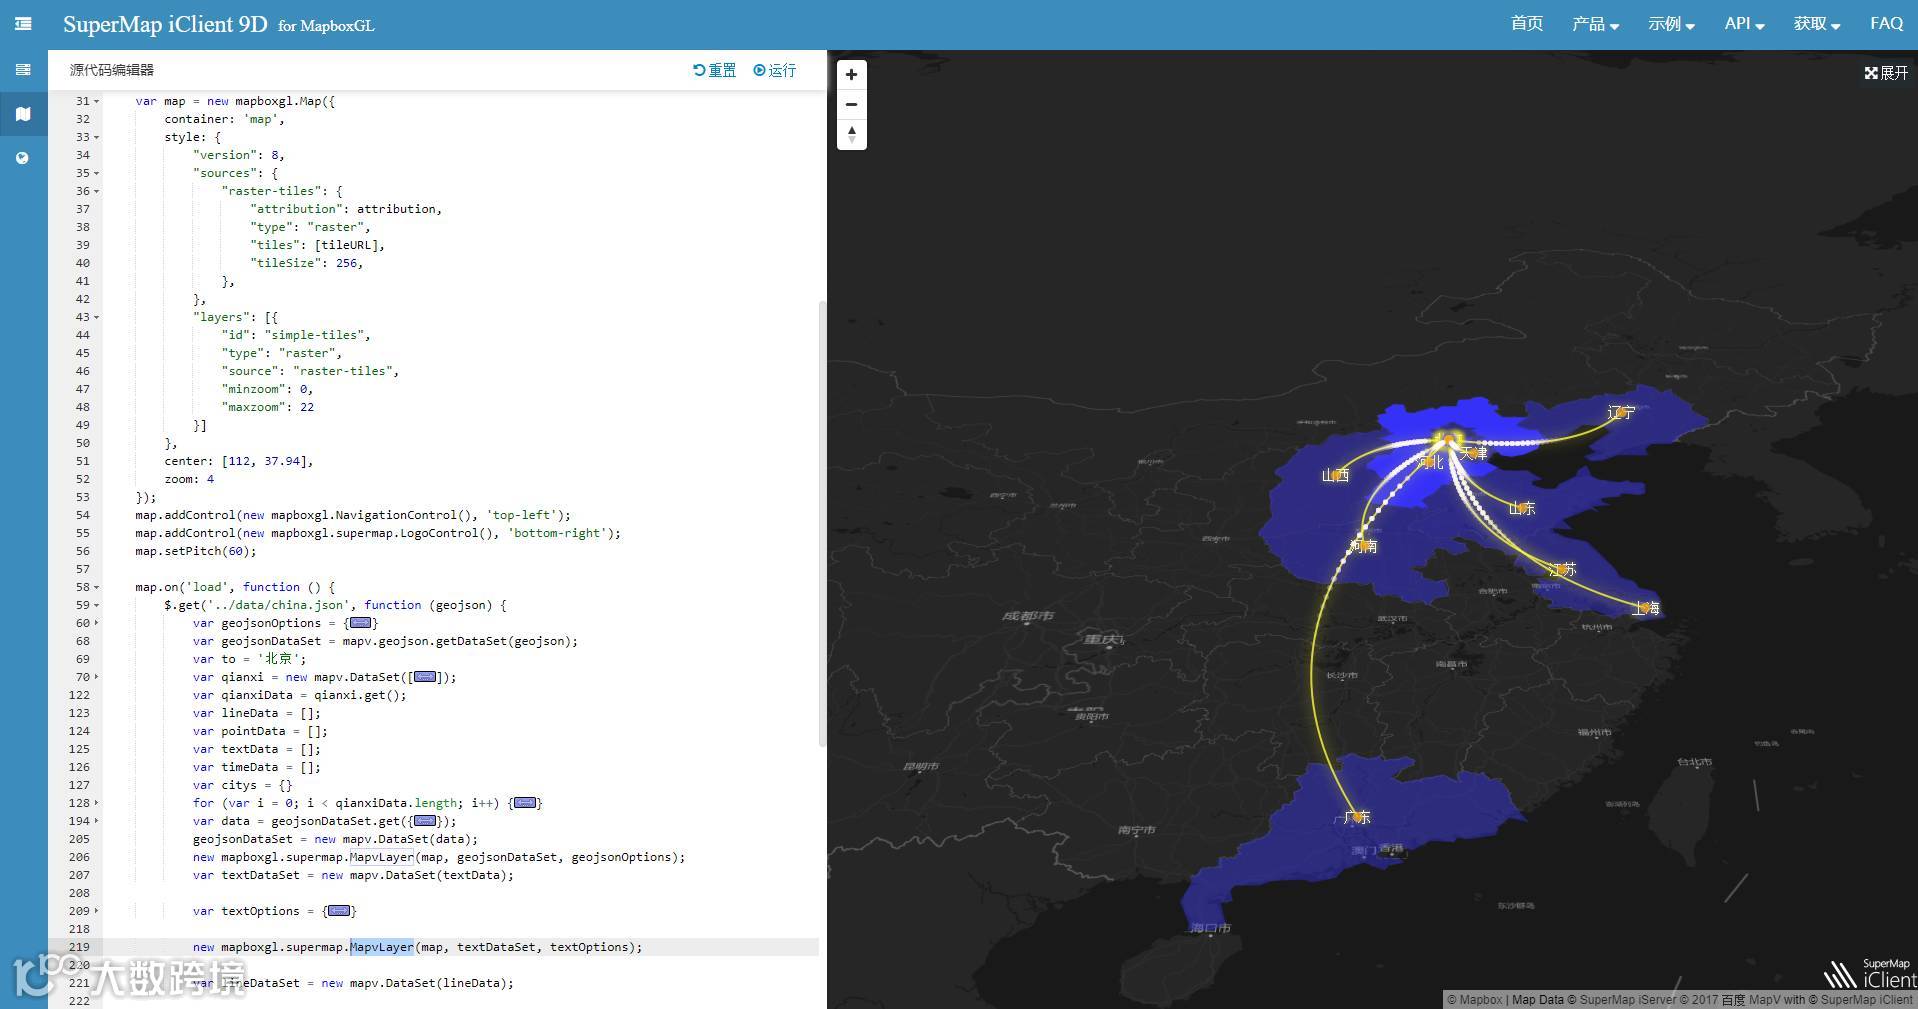
Task: Reset map bearing with the compass control
Action: (851, 134)
